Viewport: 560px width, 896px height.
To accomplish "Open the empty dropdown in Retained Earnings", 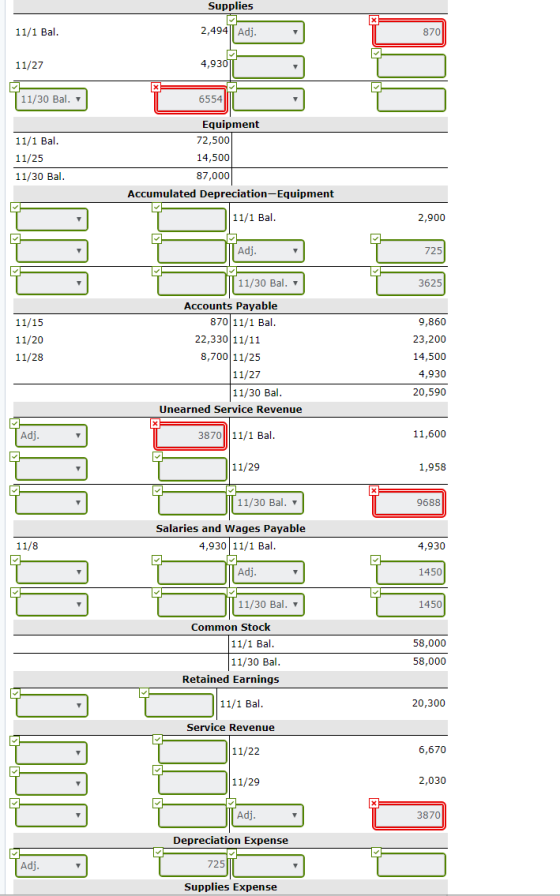I will [x=52, y=706].
